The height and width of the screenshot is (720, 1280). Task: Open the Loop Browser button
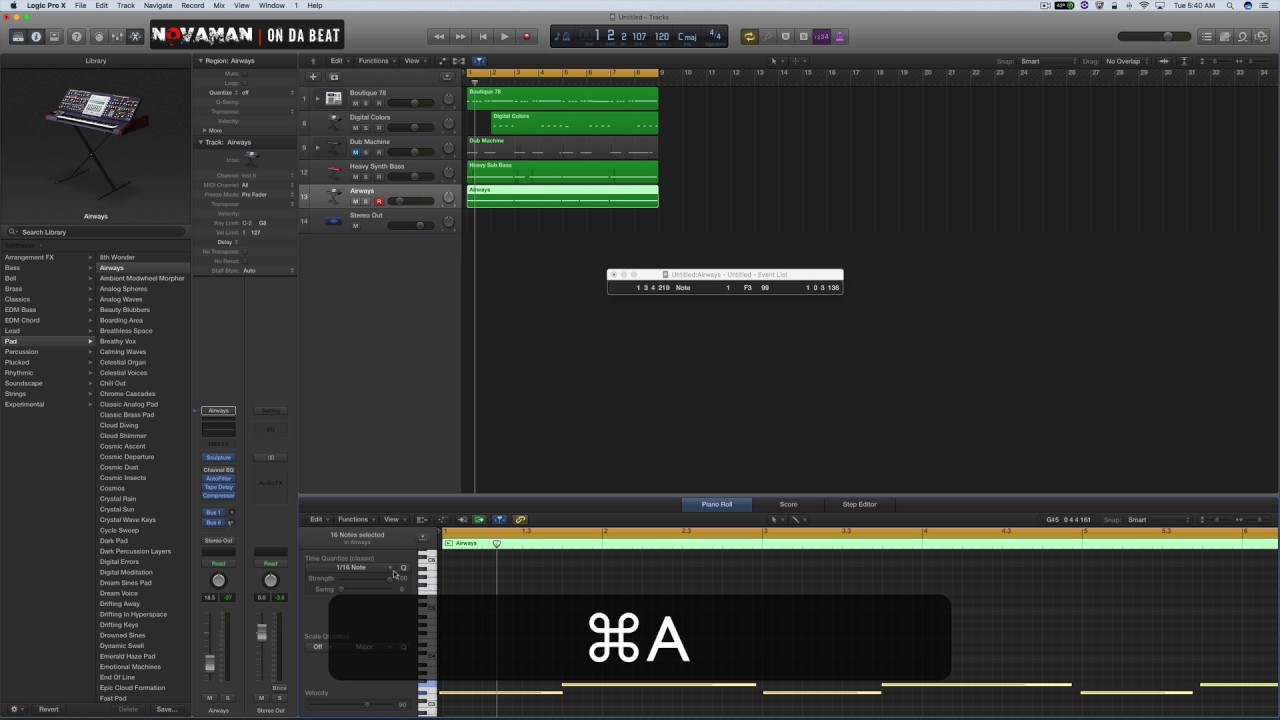pos(1243,36)
